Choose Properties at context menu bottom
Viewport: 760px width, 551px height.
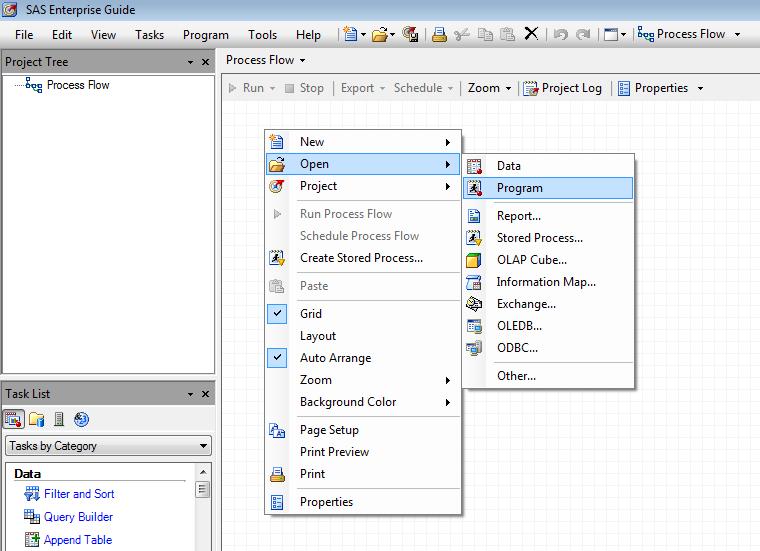tap(363, 502)
